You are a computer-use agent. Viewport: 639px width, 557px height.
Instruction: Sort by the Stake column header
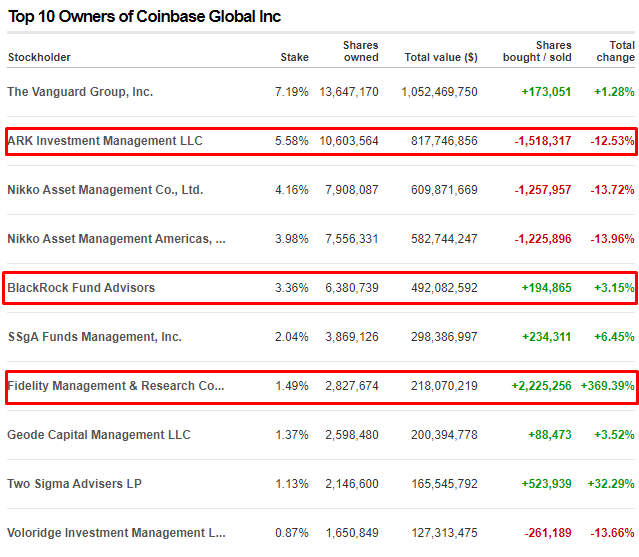pyautogui.click(x=294, y=57)
